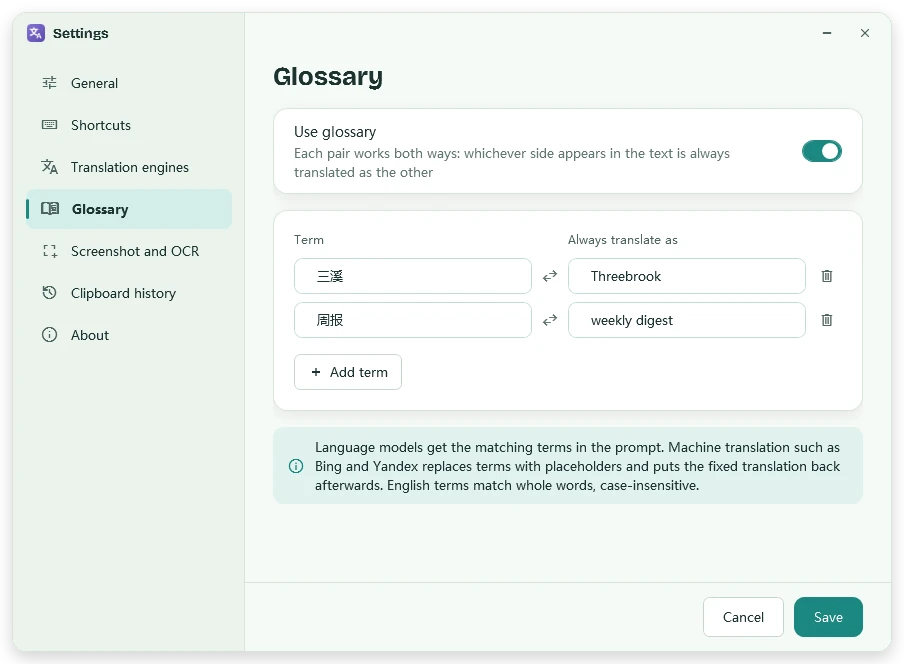Minimize the Settings window

click(827, 33)
